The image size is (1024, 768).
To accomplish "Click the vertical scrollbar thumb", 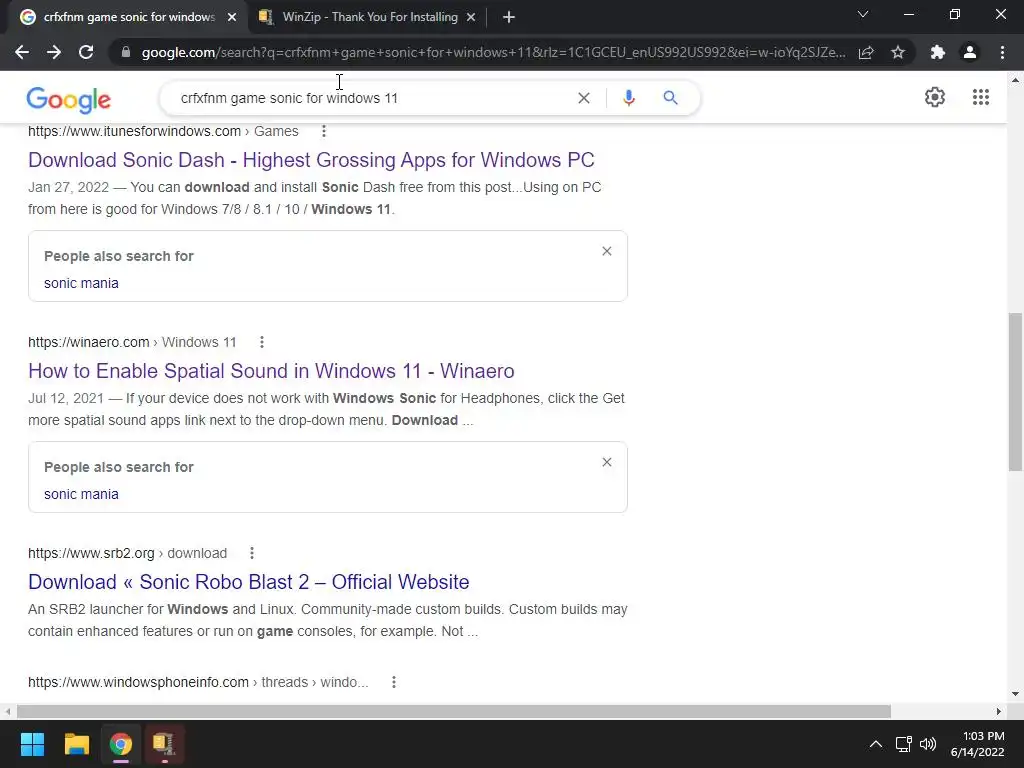I will [x=1015, y=392].
